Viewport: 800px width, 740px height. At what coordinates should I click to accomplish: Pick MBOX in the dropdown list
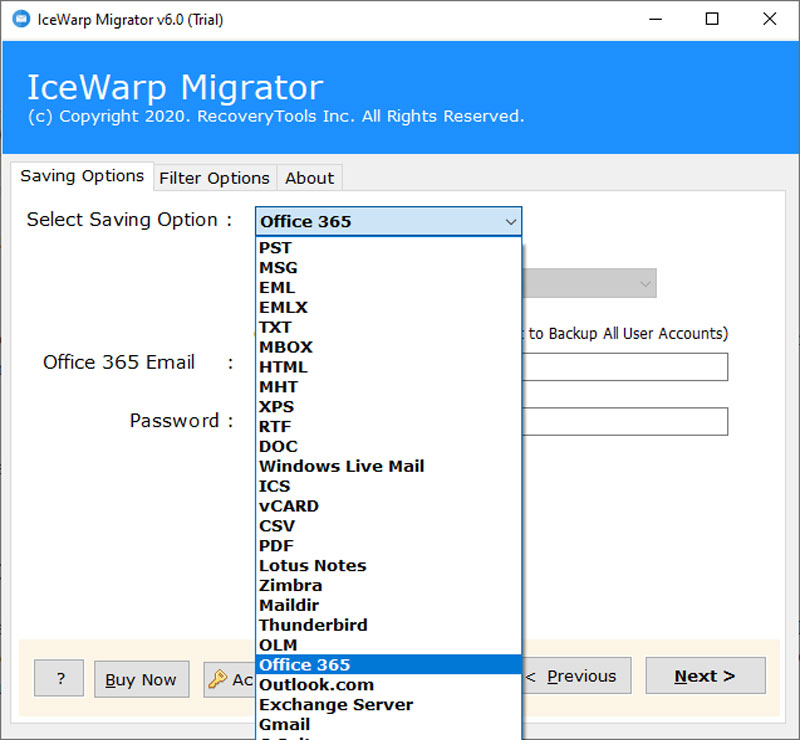tap(388, 347)
